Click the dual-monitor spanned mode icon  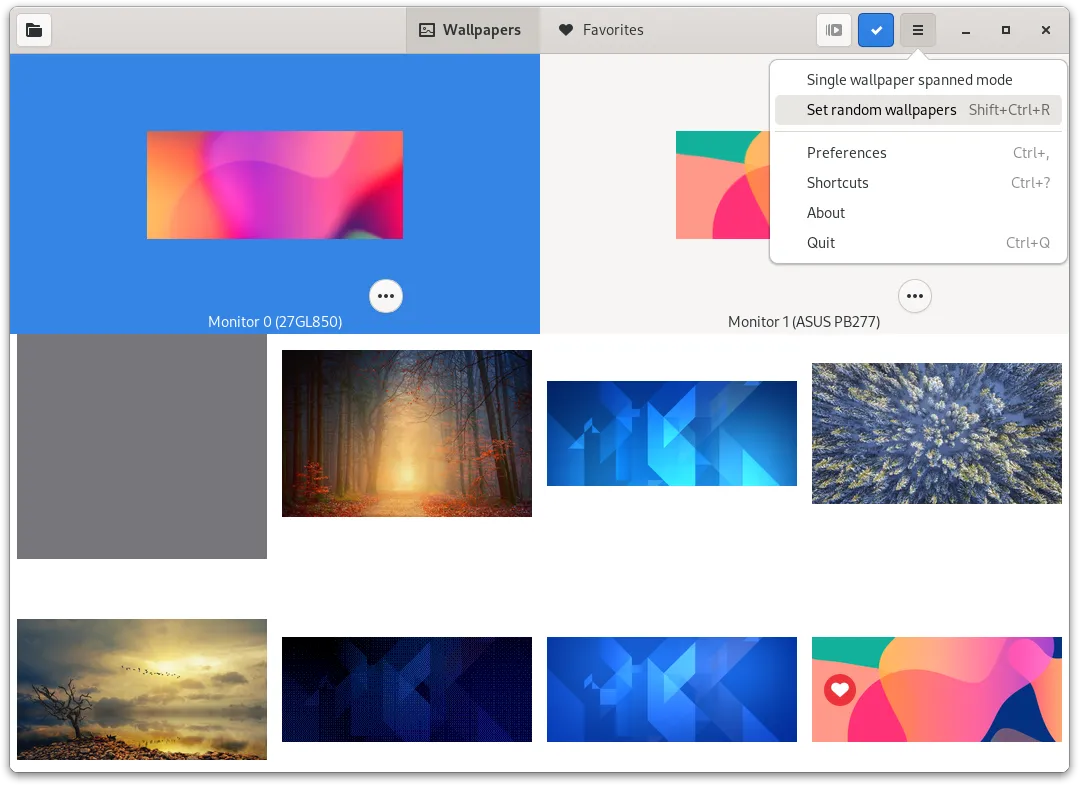click(833, 30)
